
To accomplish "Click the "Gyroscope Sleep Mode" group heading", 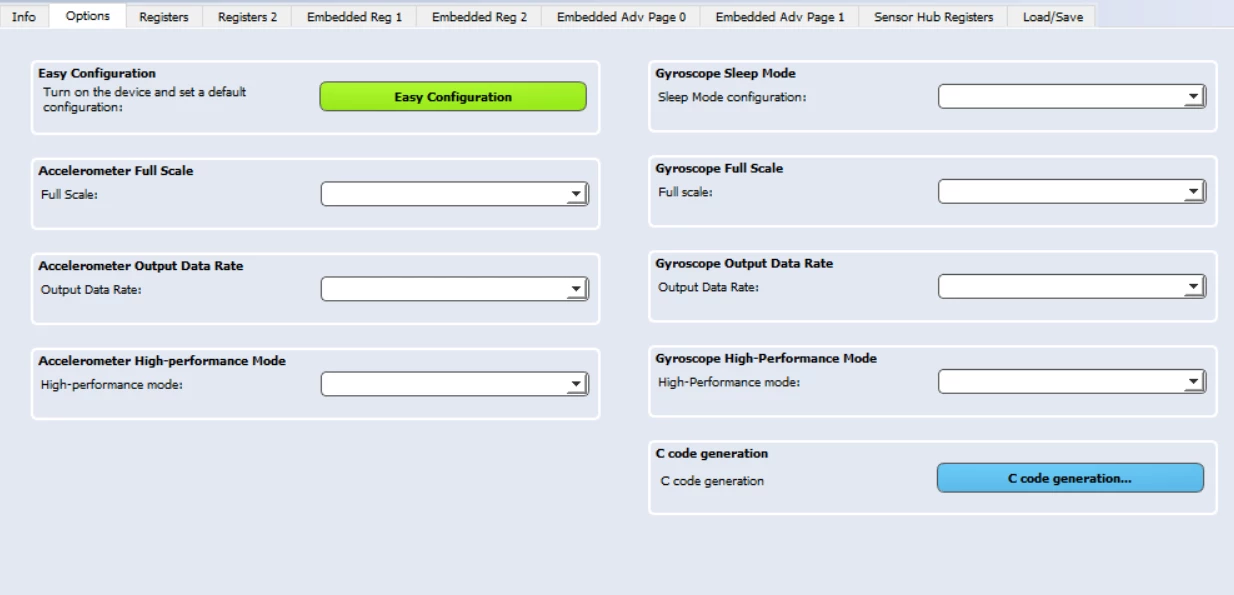I will (x=725, y=73).
